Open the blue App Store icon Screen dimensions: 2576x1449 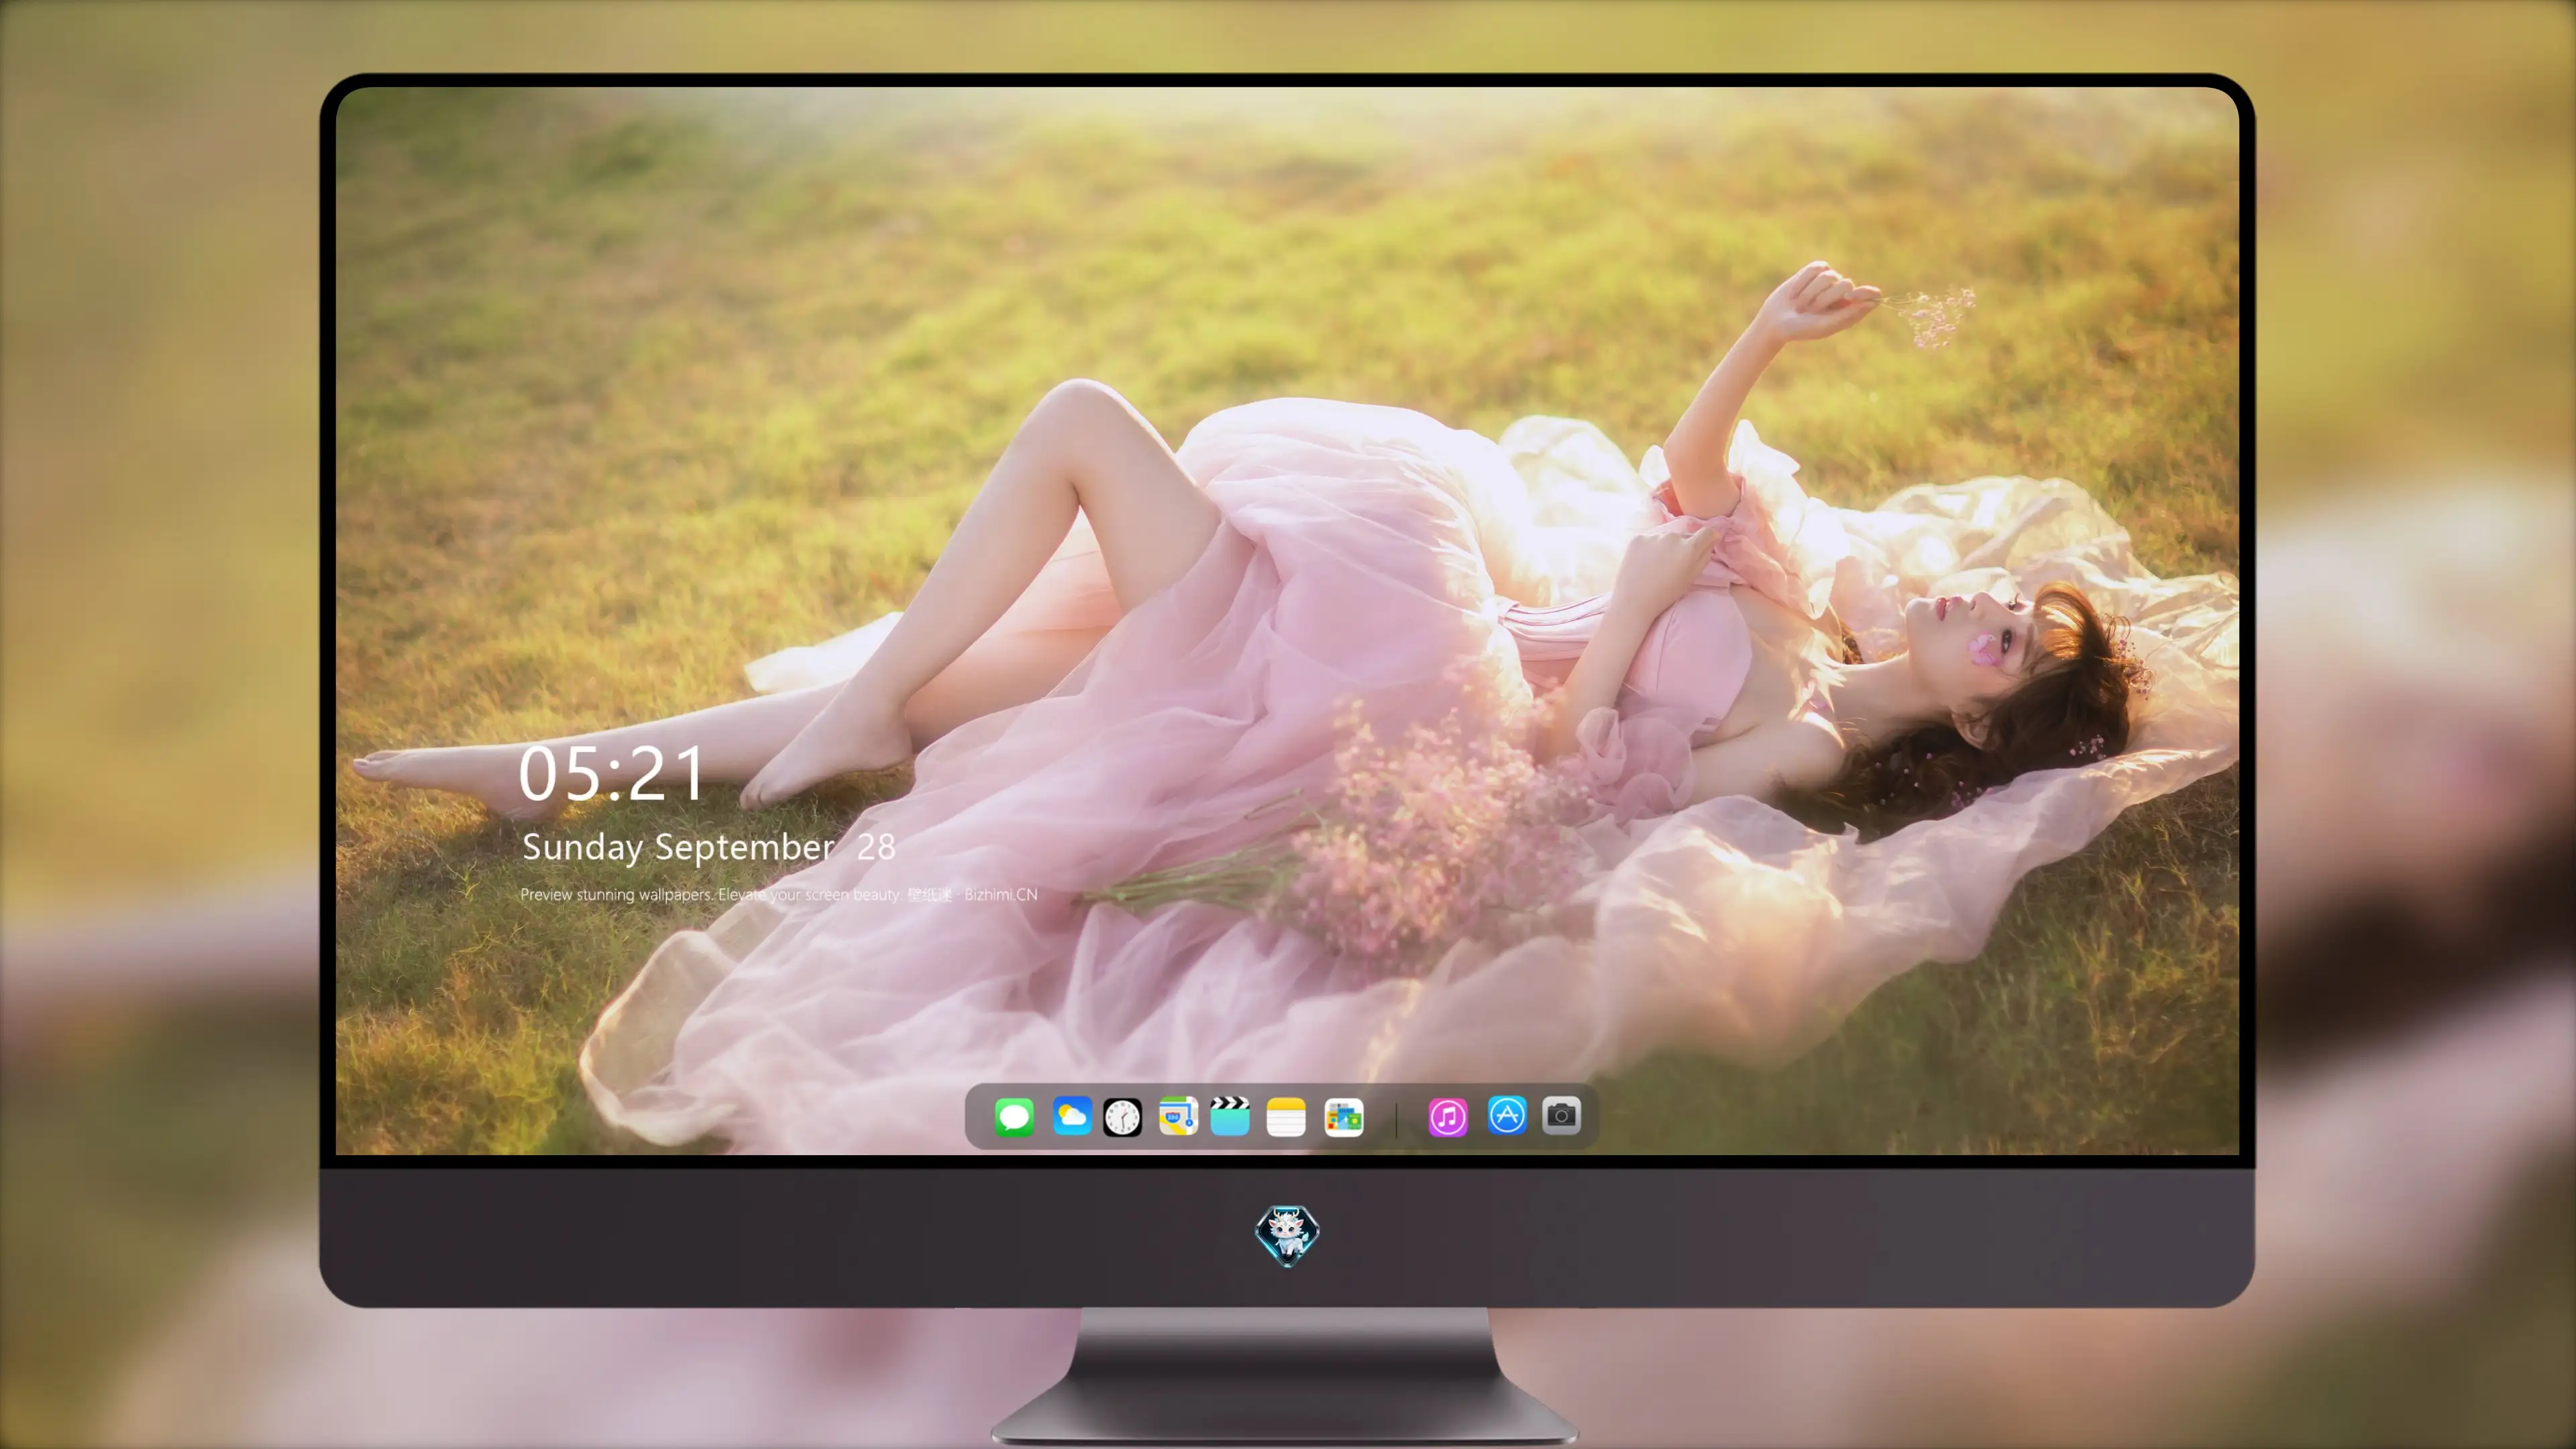coord(1507,1115)
